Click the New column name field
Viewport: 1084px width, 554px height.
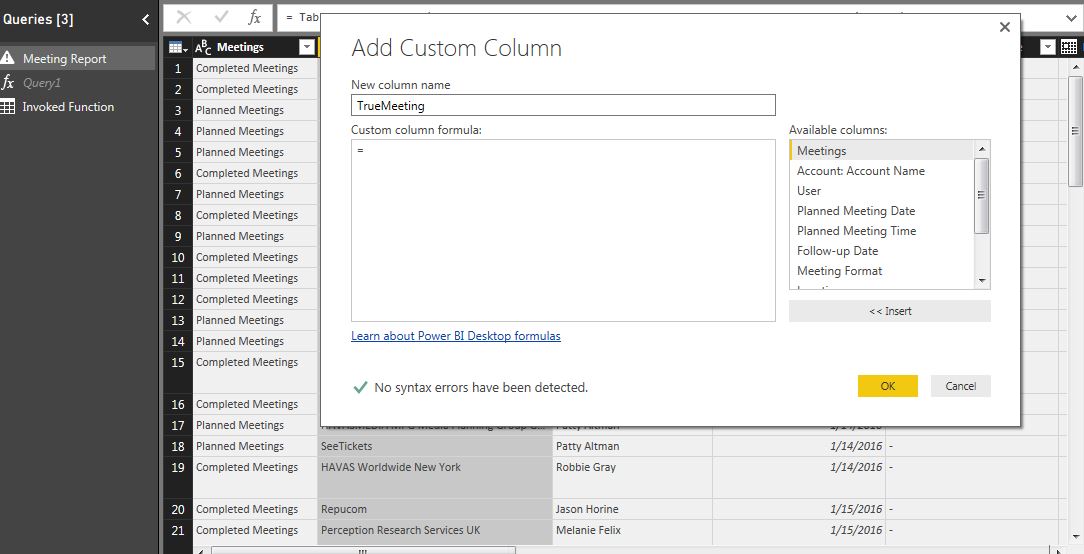click(x=563, y=105)
